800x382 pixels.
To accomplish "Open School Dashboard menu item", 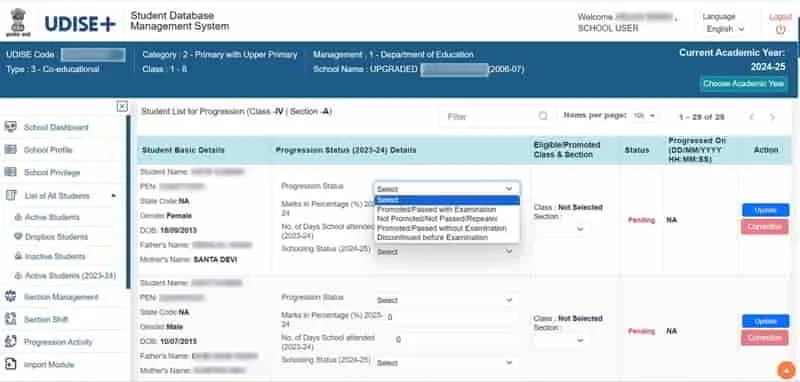I will click(56, 127).
